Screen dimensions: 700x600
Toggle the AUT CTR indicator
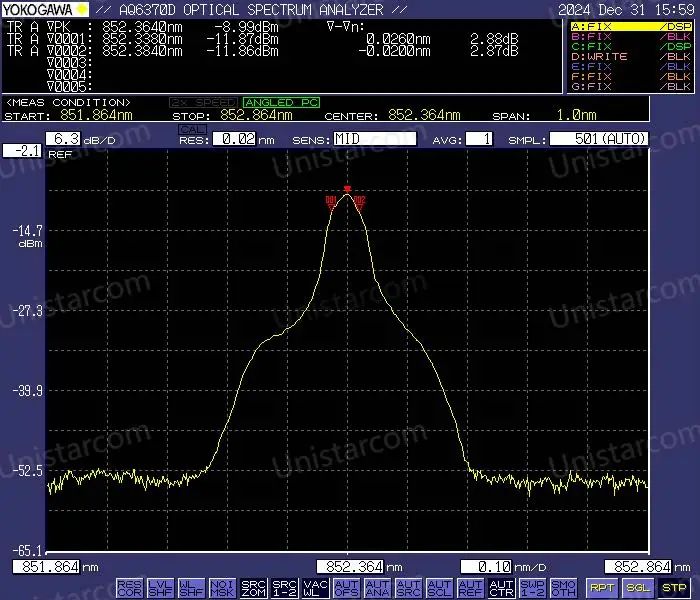(x=501, y=588)
